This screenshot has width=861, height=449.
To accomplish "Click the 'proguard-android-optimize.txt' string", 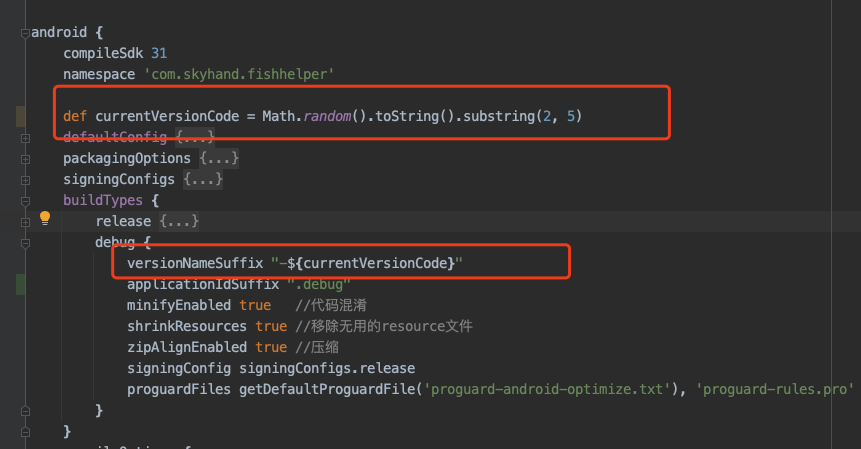I will (547, 389).
